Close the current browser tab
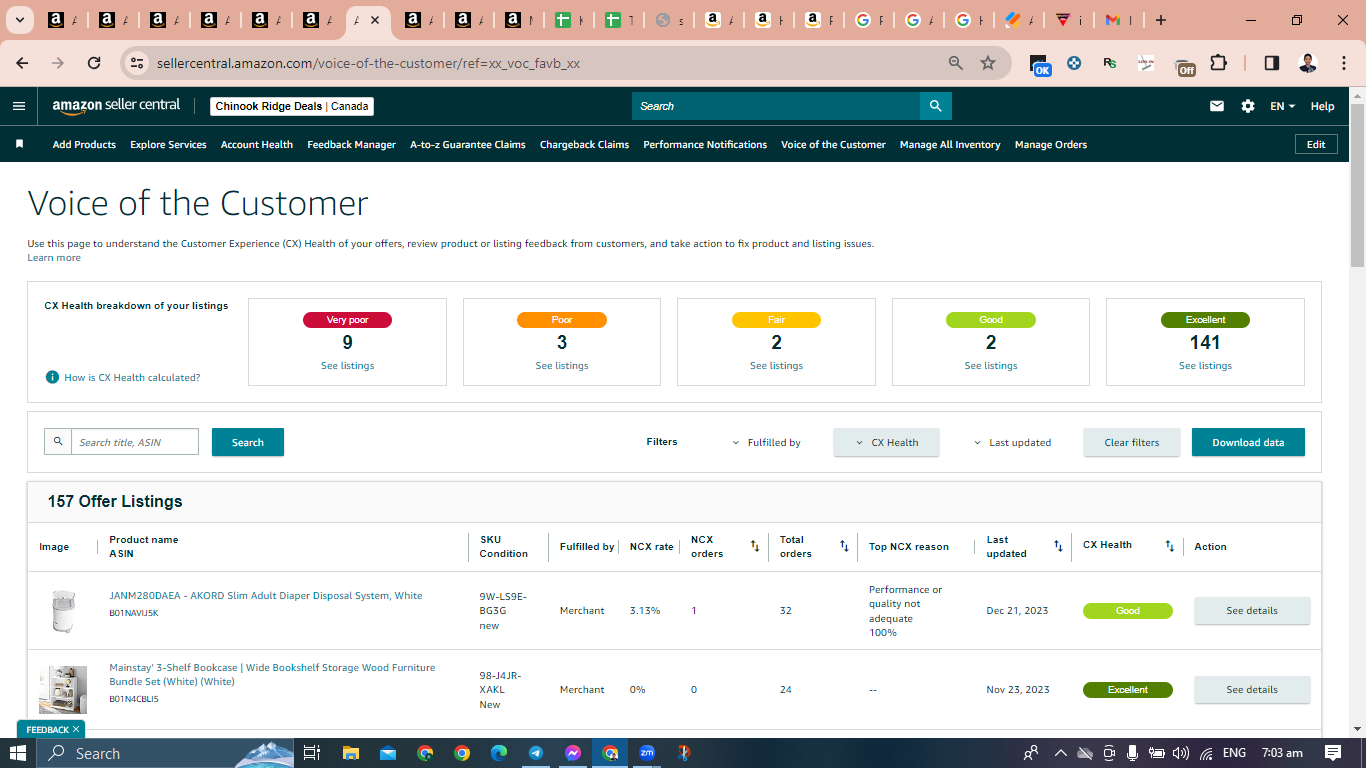The width and height of the screenshot is (1366, 768). click(x=375, y=20)
